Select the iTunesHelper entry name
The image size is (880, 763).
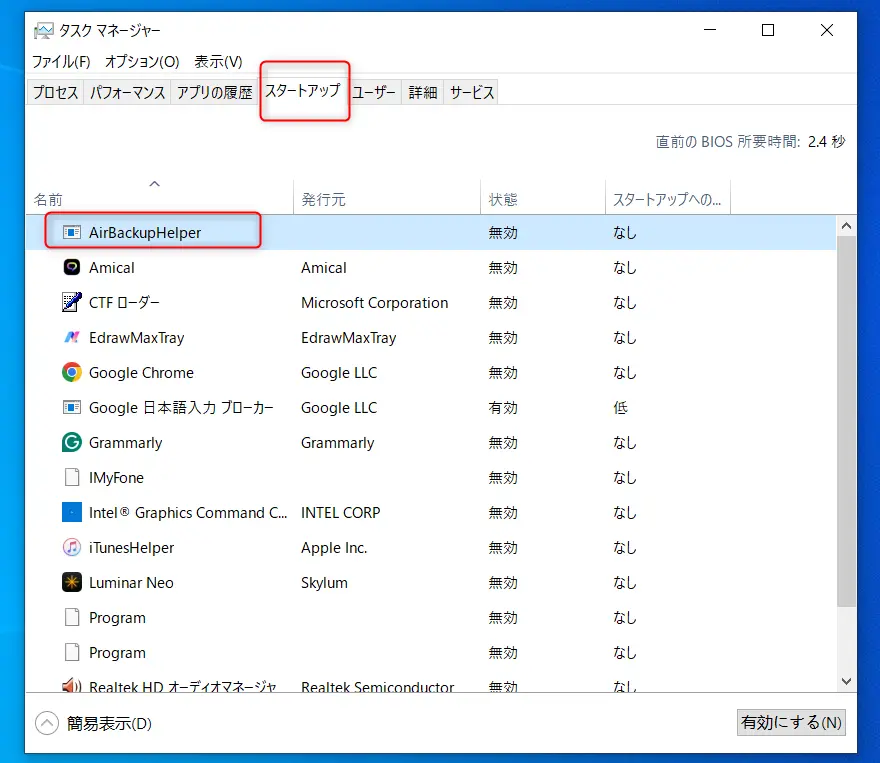click(131, 548)
